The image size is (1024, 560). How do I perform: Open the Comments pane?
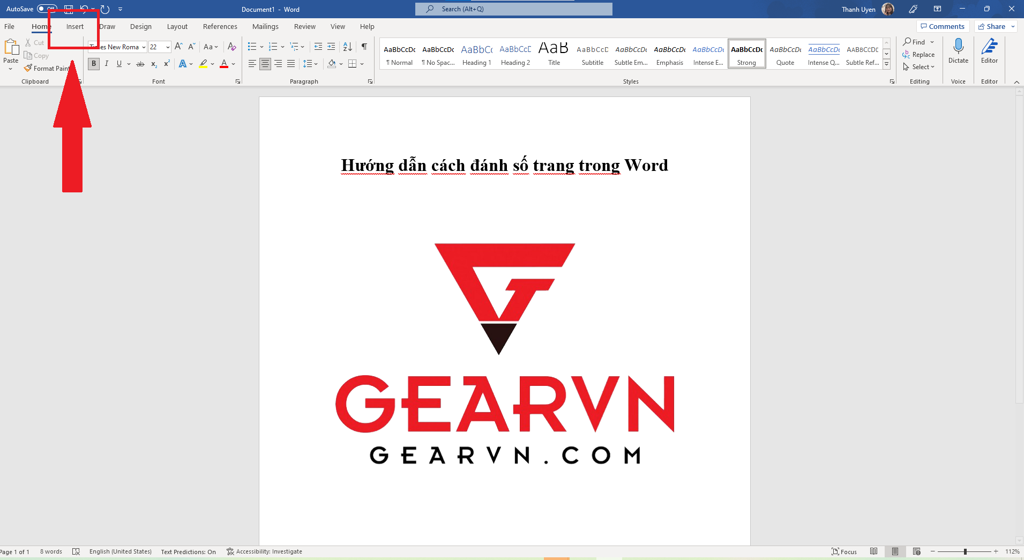[x=942, y=27]
